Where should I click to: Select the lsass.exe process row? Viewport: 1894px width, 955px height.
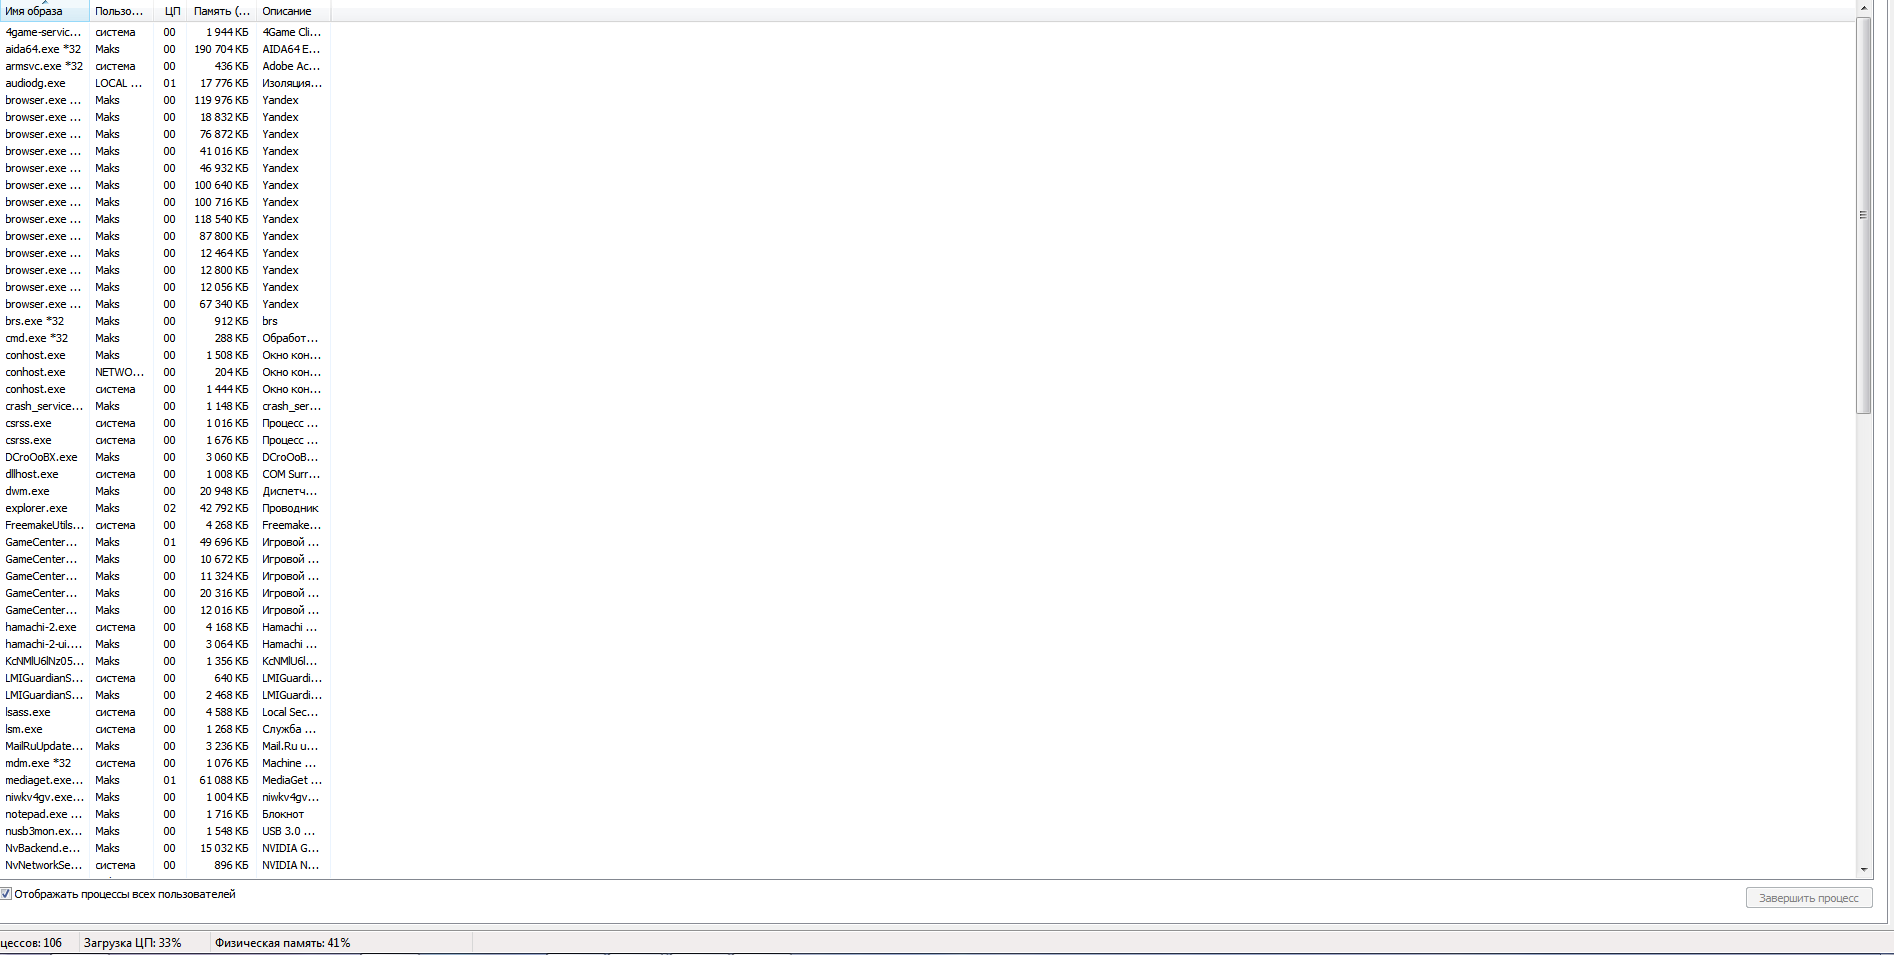point(165,712)
